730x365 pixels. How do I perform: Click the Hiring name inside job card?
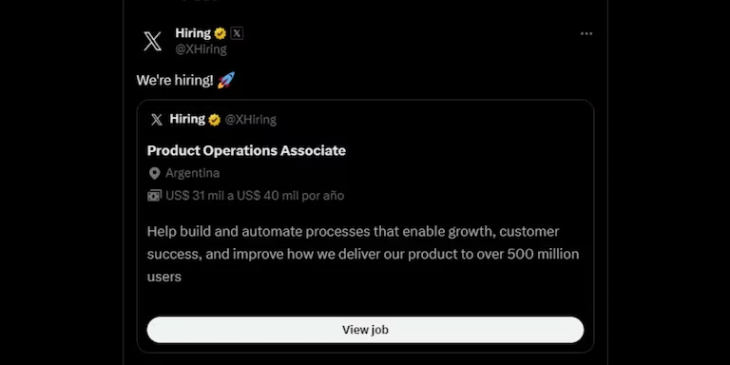(x=187, y=119)
